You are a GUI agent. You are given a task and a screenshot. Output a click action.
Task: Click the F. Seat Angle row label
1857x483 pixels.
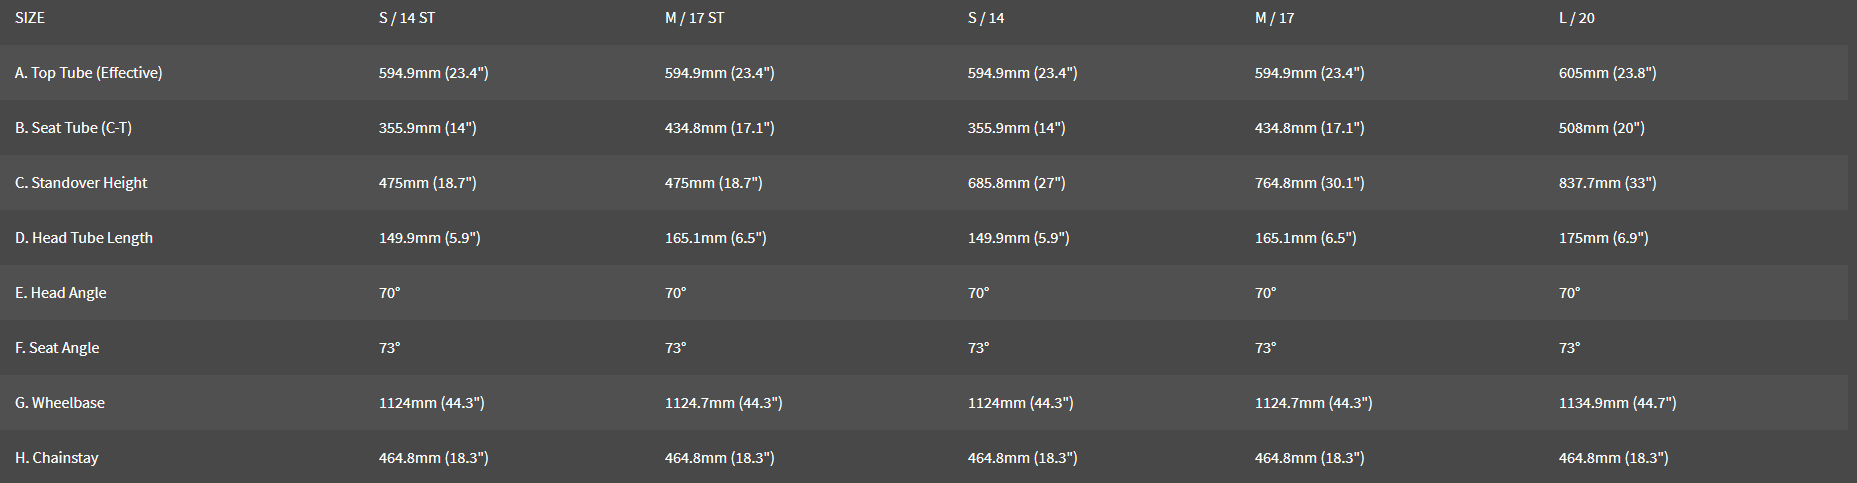[57, 348]
